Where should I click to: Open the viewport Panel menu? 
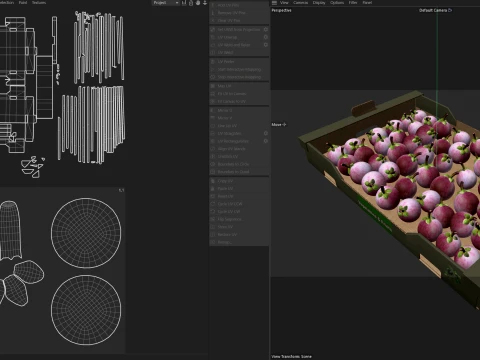point(367,3)
